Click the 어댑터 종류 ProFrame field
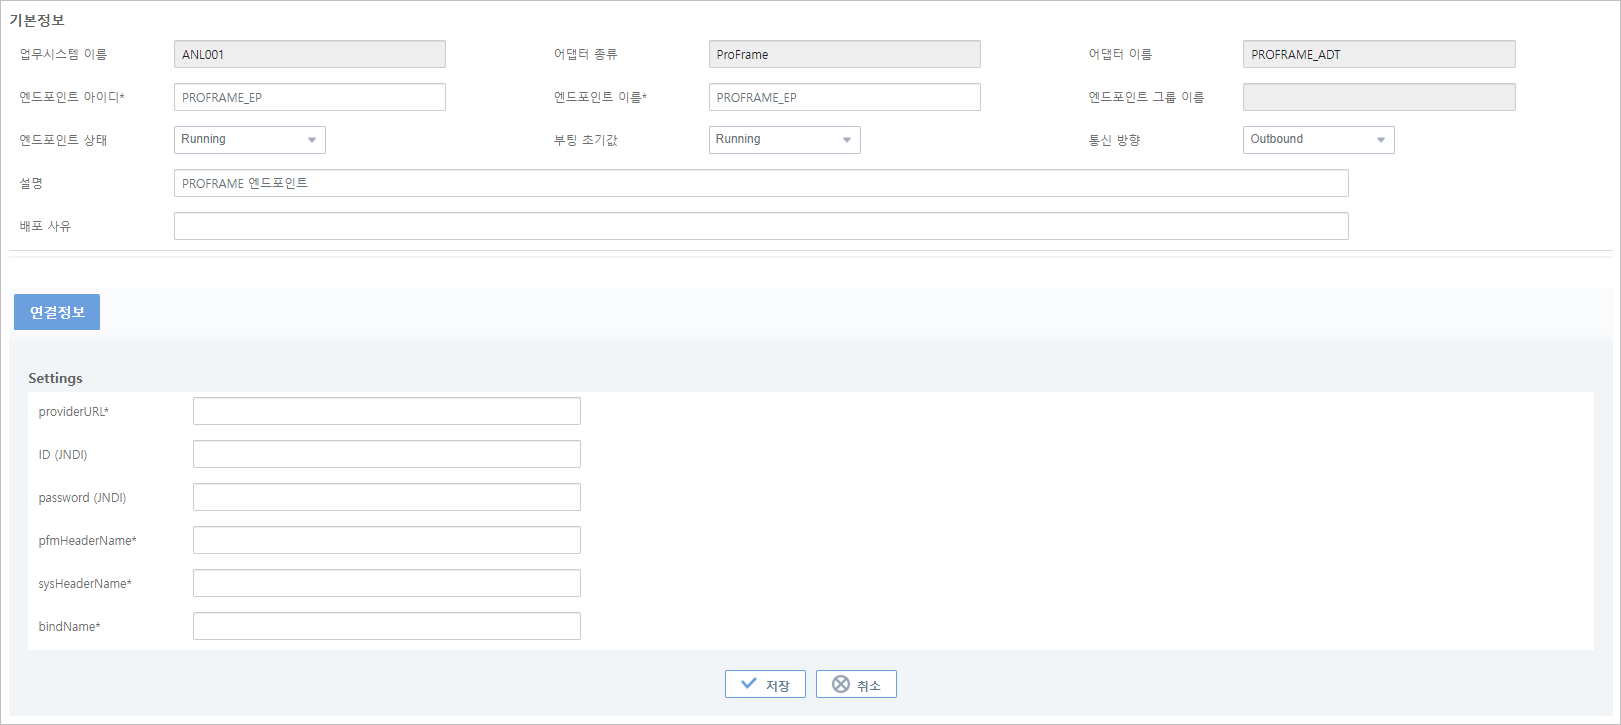The width and height of the screenshot is (1621, 725). pyautogui.click(x=844, y=54)
